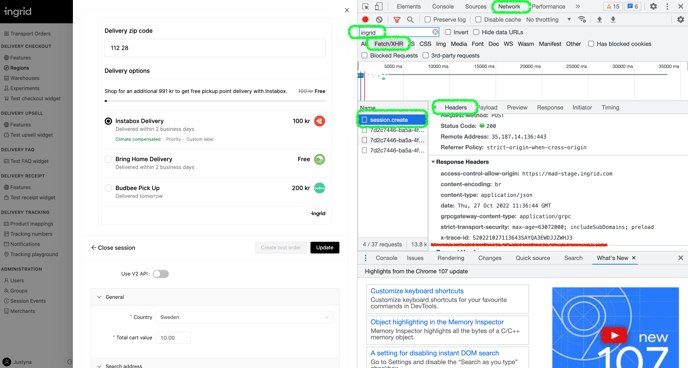Select the session.create request row

pyautogui.click(x=393, y=120)
